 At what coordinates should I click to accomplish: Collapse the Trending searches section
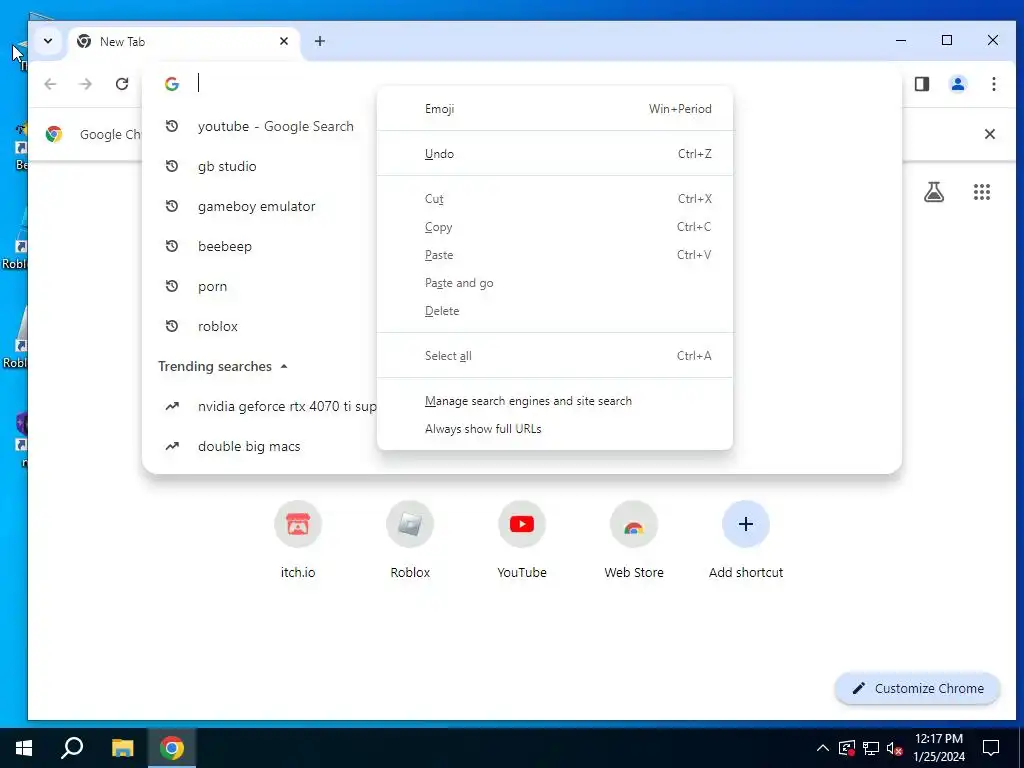pos(283,366)
